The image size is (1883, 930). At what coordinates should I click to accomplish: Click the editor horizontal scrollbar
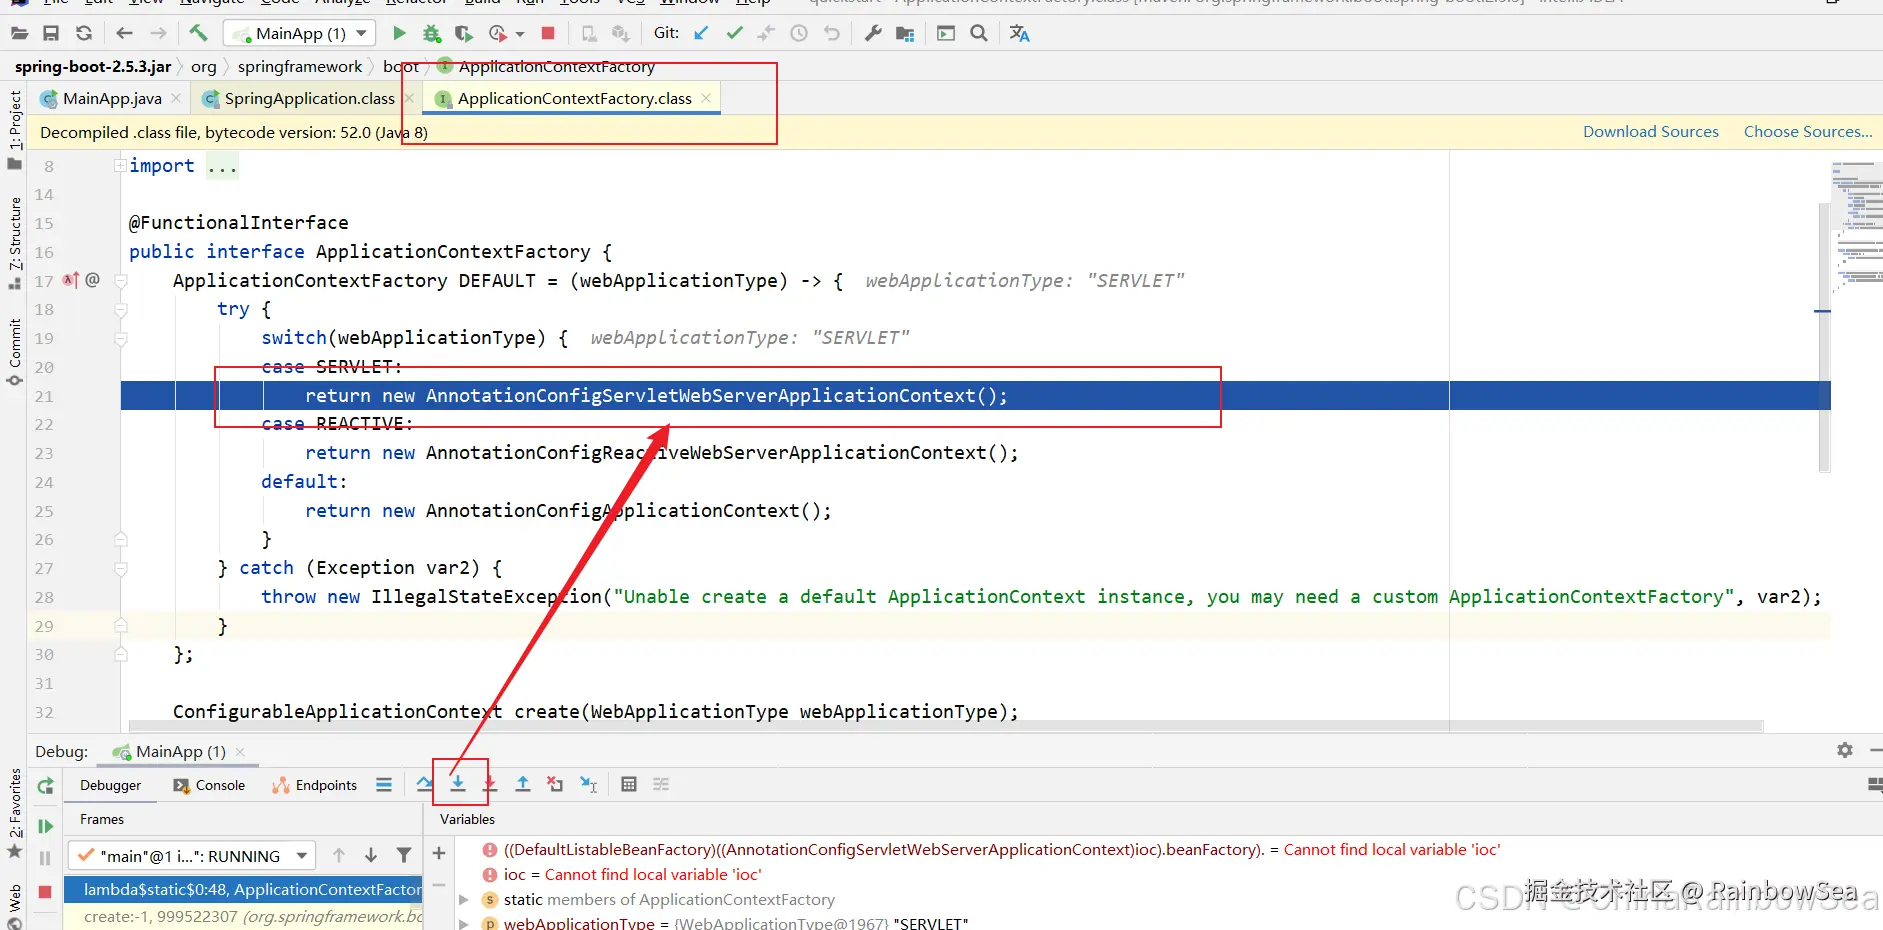[x=946, y=726]
